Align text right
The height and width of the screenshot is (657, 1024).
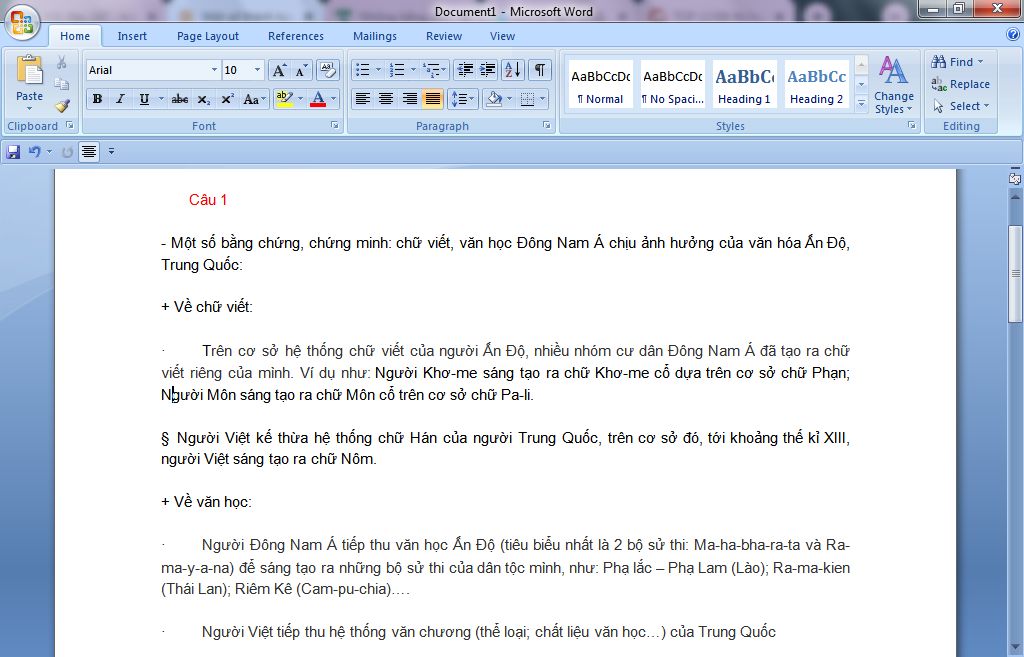click(409, 99)
